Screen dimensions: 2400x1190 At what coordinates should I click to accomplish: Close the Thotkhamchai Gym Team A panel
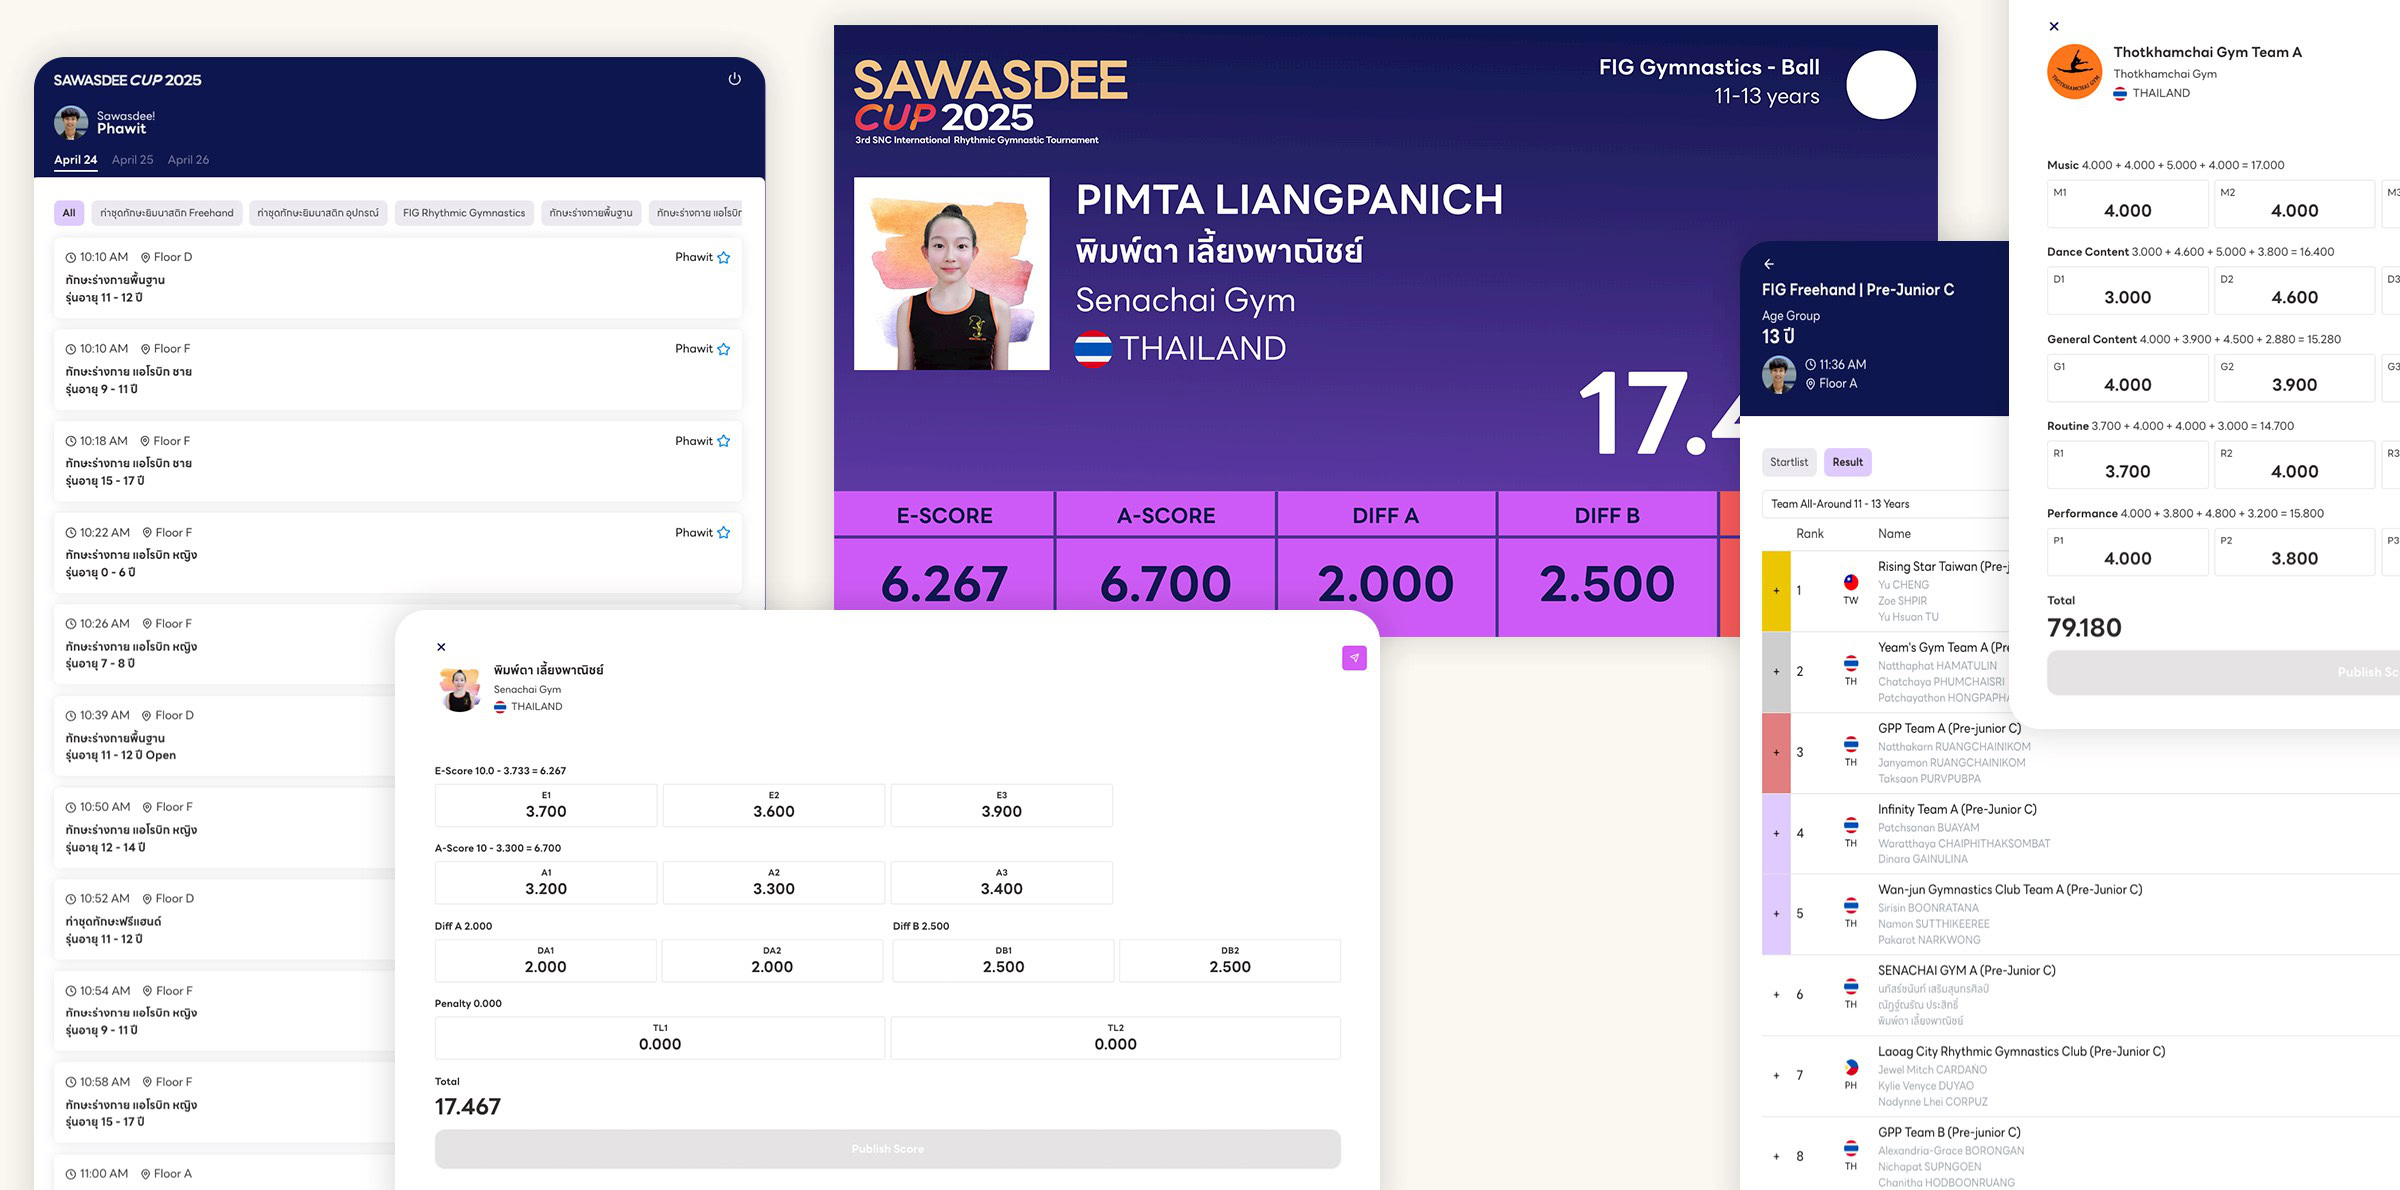pyautogui.click(x=2054, y=27)
